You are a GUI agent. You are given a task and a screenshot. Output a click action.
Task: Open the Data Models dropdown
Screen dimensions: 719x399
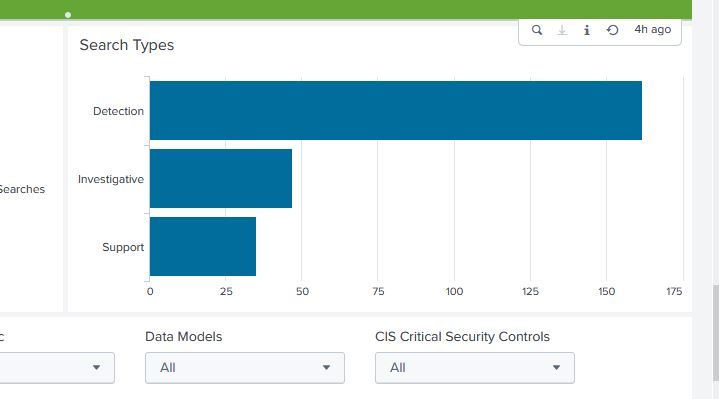245,368
